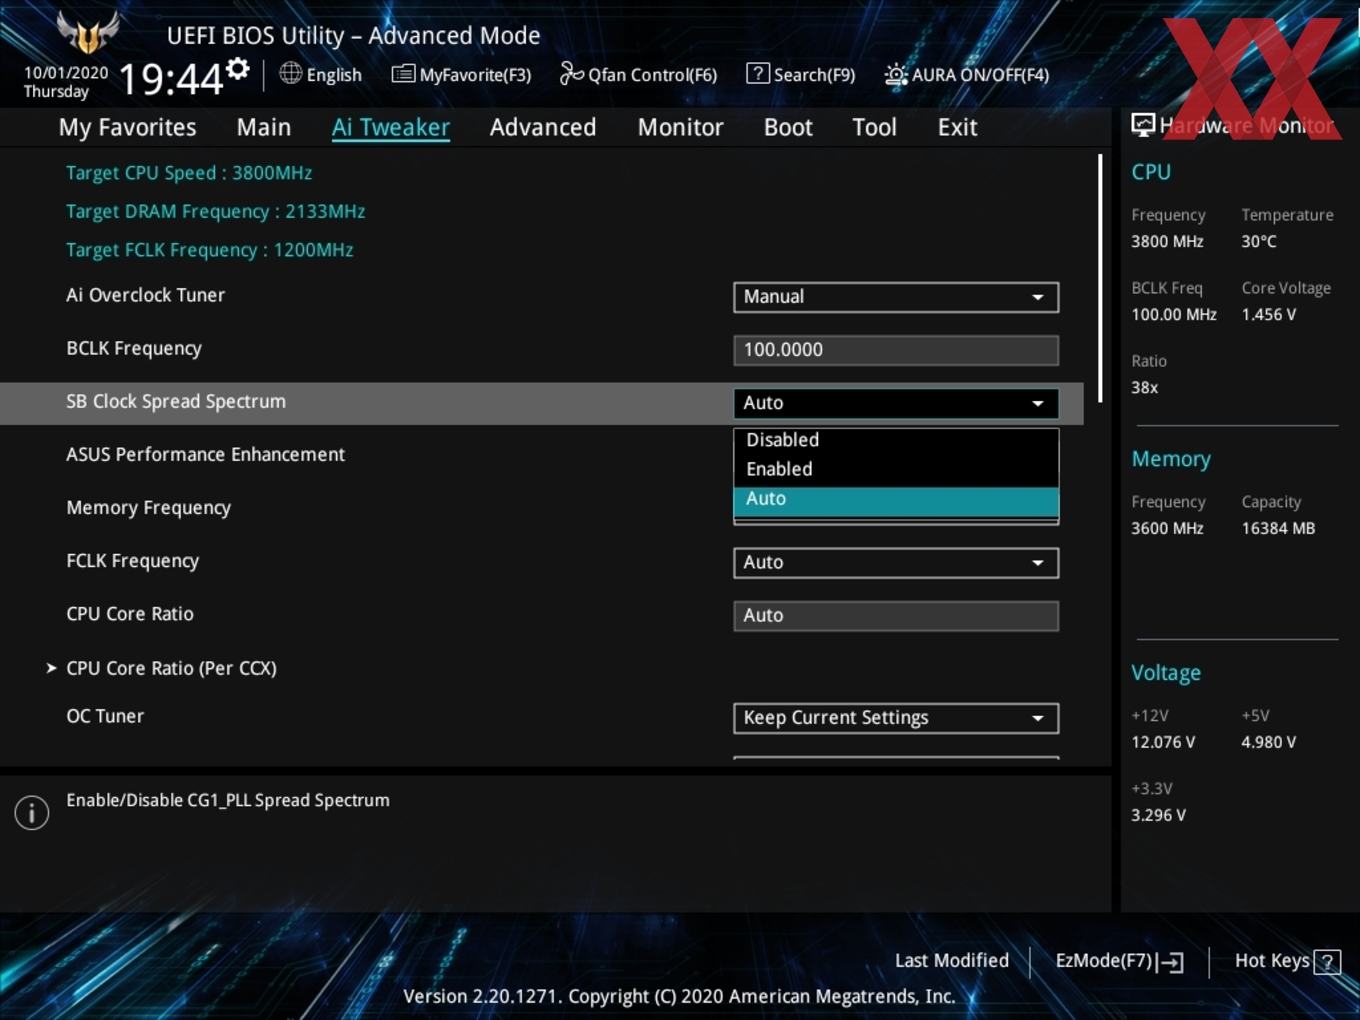Click the Hot Keys question mark icon

pos(1327,962)
